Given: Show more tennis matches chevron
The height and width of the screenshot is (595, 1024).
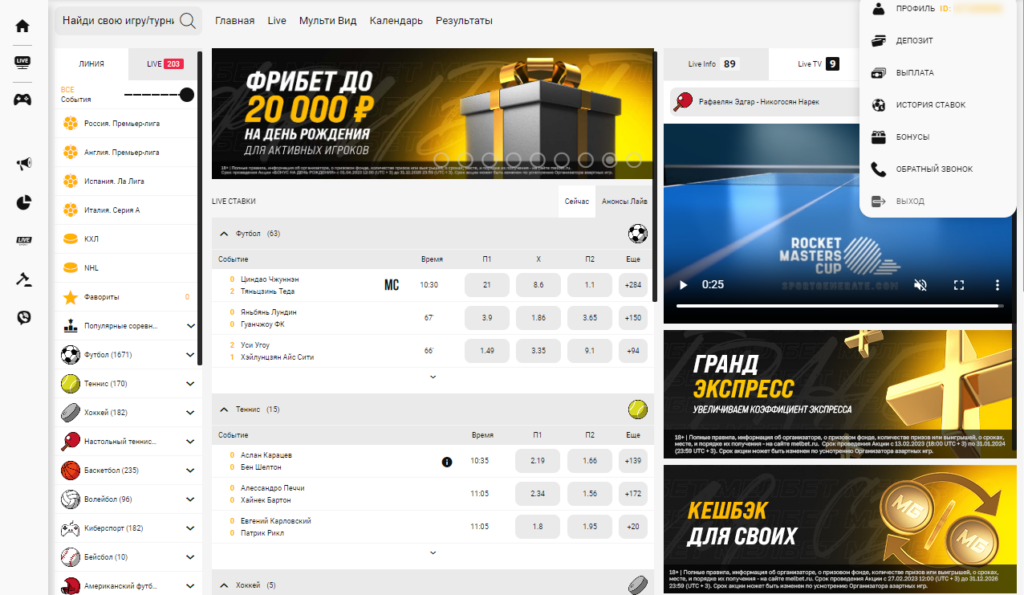Looking at the screenshot, I should 433,553.
